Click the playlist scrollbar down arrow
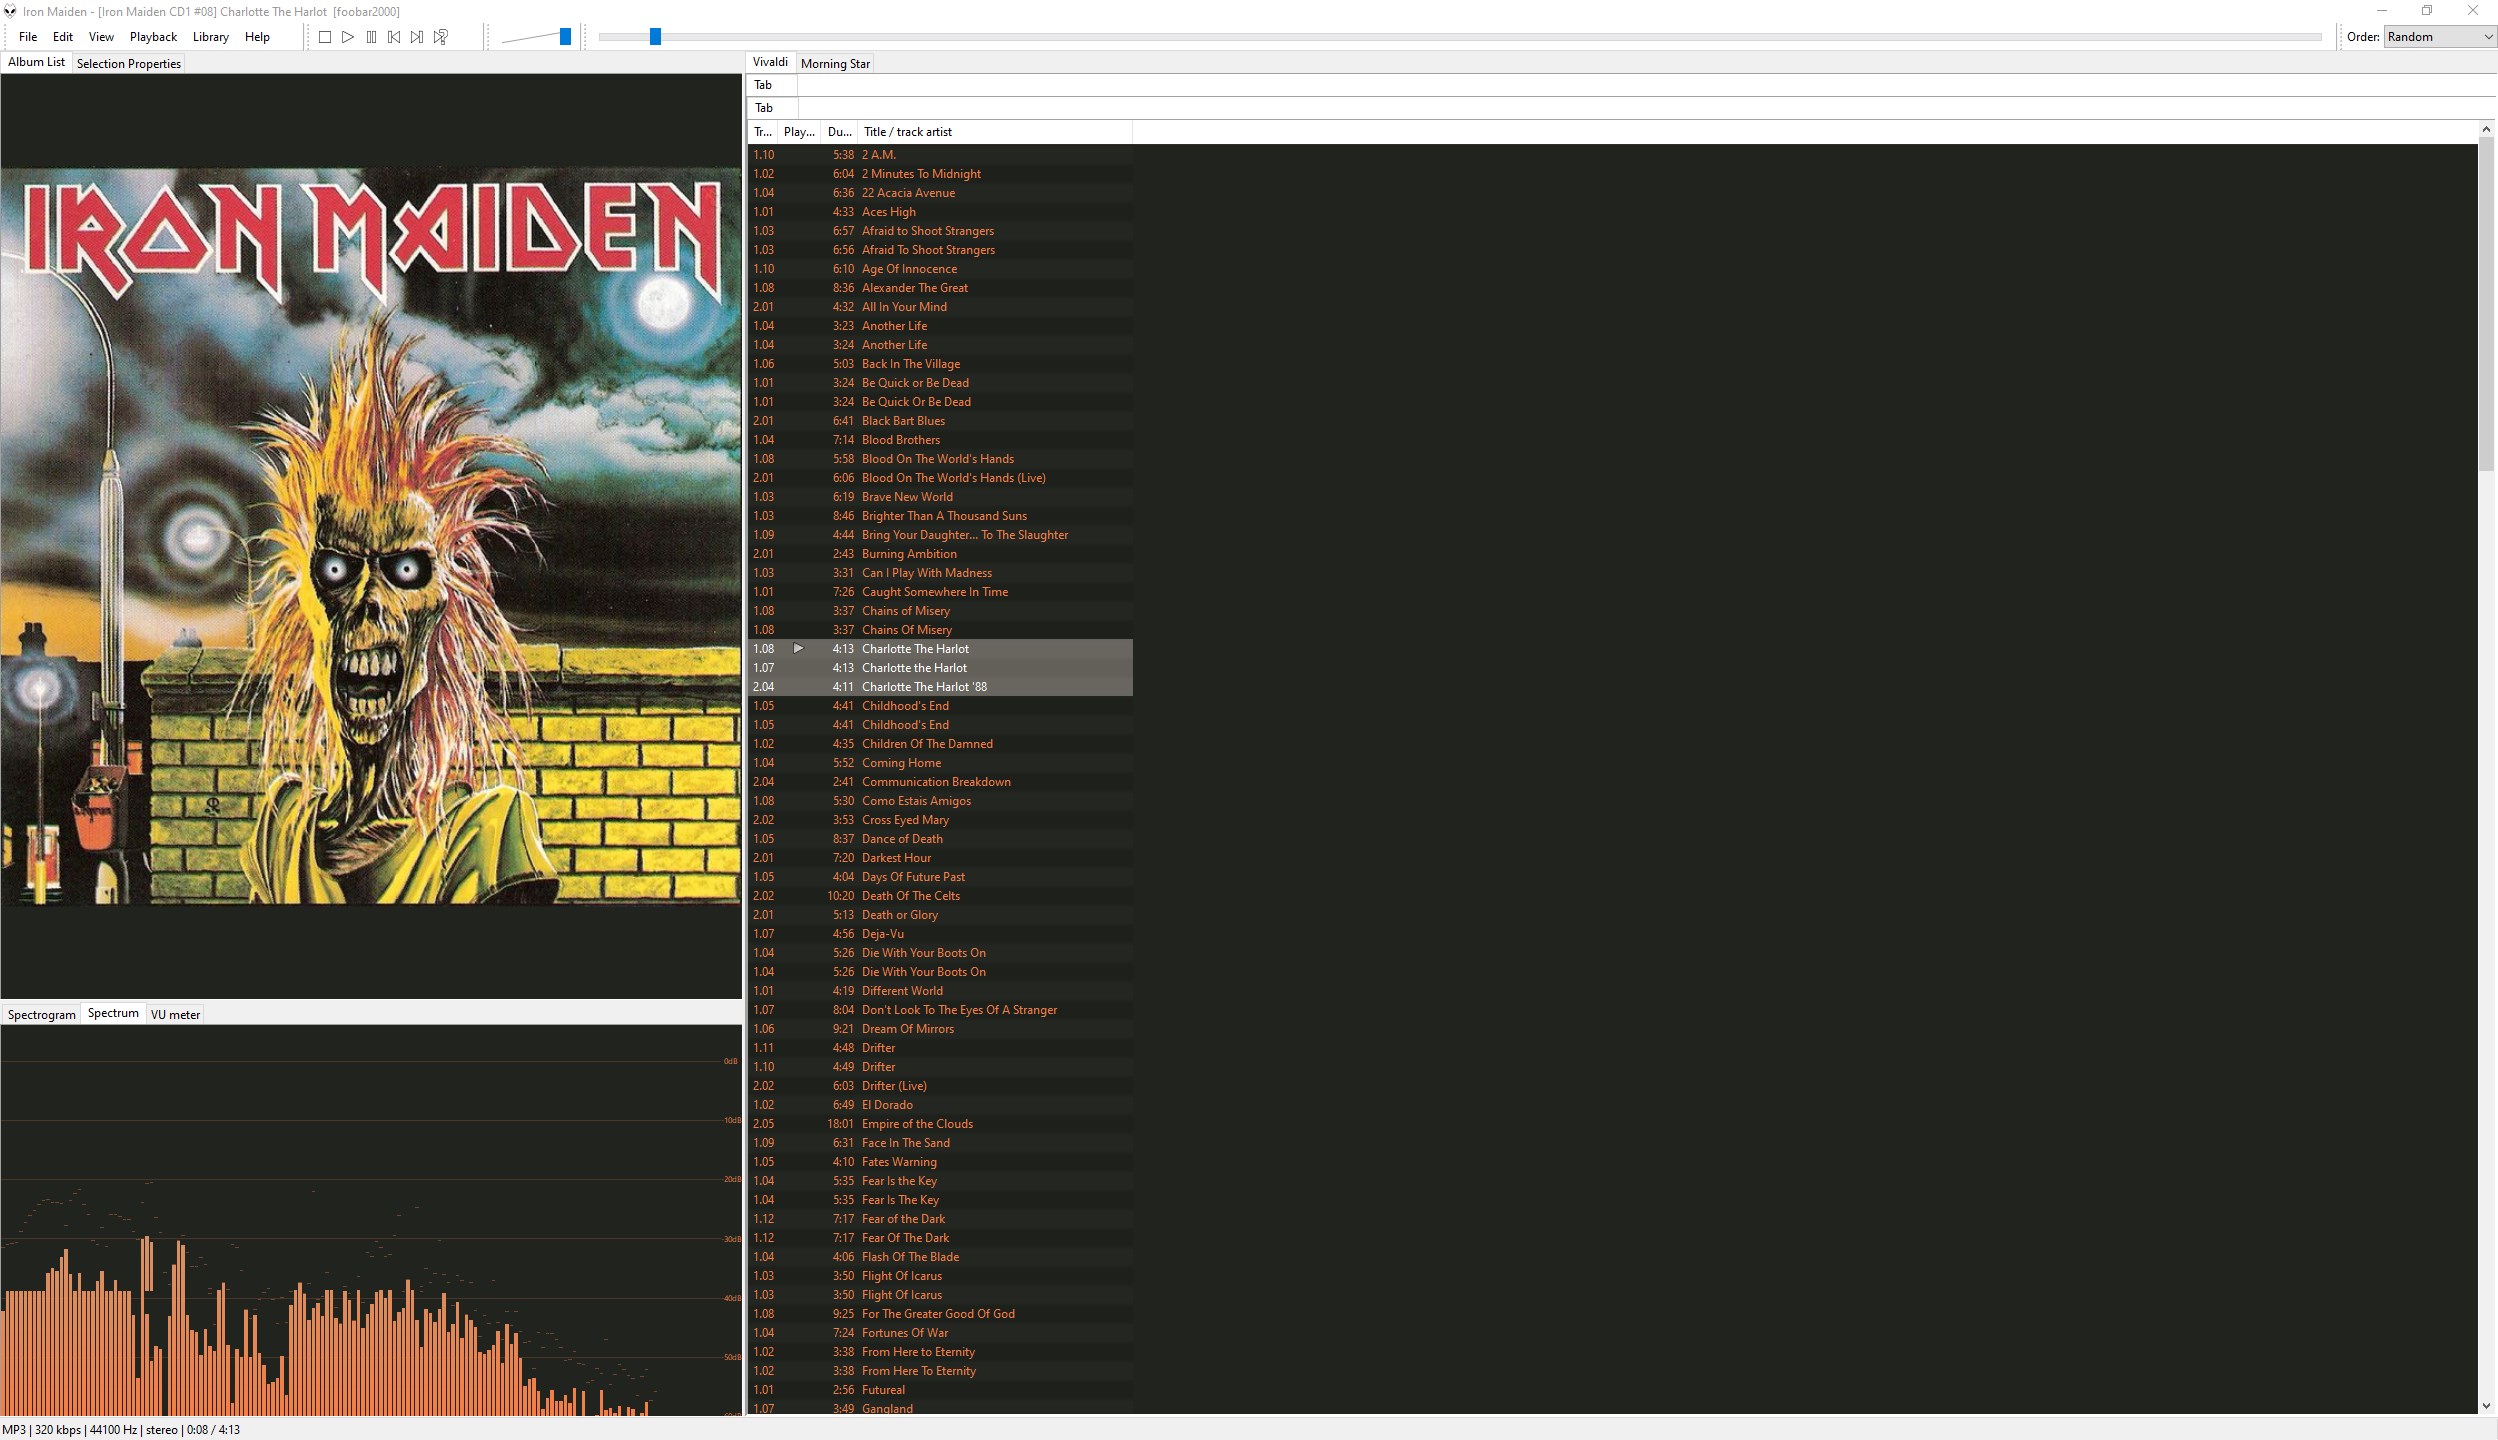The image size is (2498, 1440). click(x=2487, y=1405)
